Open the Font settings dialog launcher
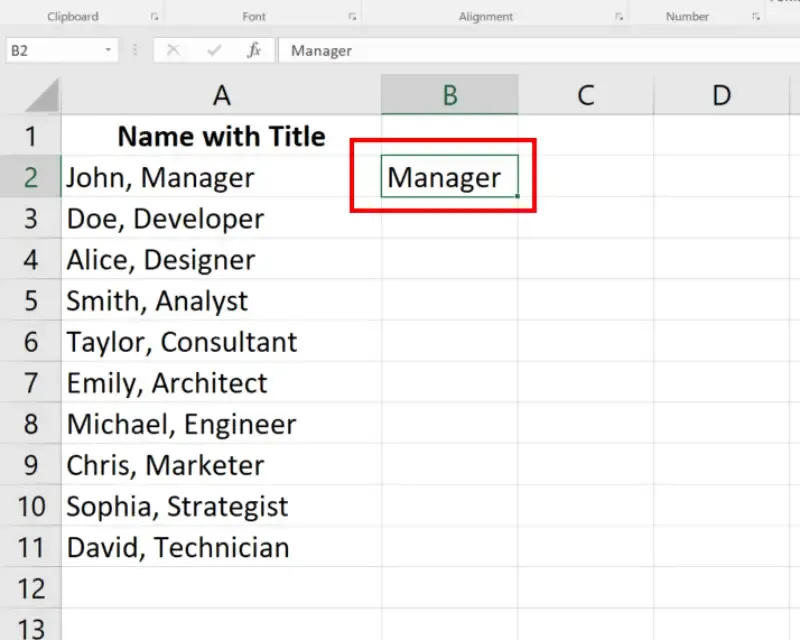The image size is (800, 640). click(x=353, y=17)
